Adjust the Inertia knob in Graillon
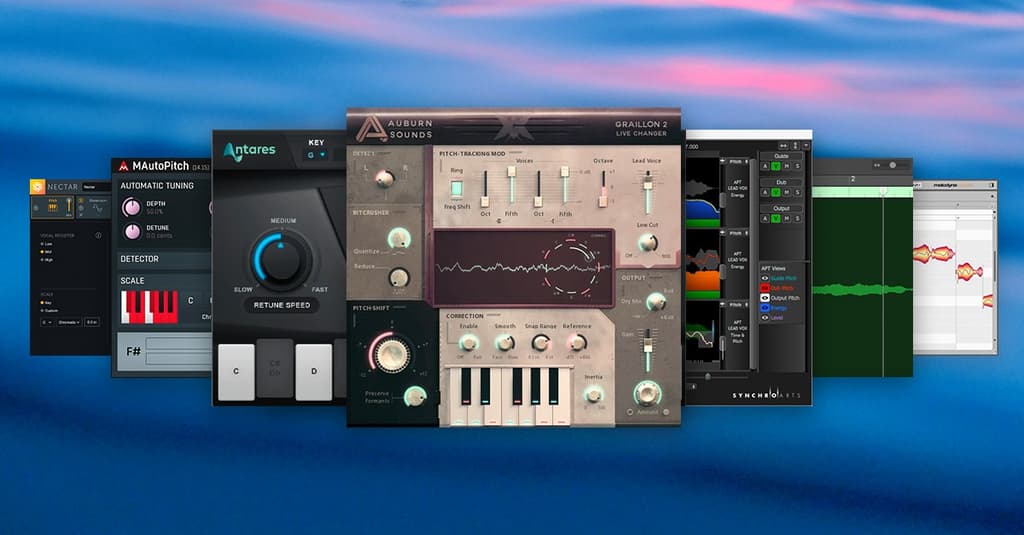1024x535 pixels. click(593, 394)
